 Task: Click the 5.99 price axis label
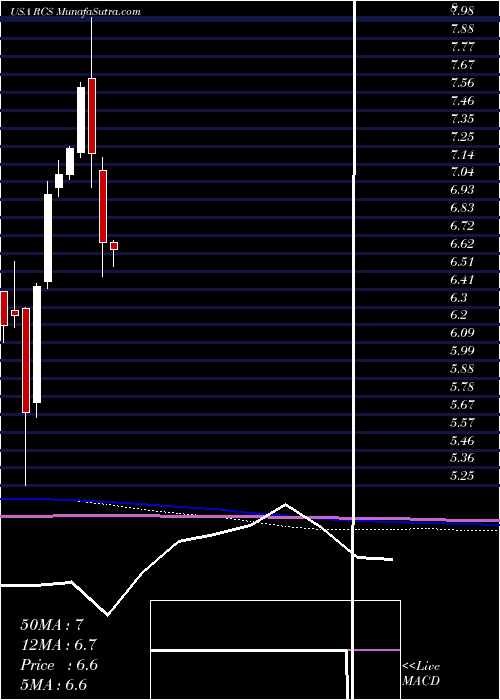tap(462, 351)
